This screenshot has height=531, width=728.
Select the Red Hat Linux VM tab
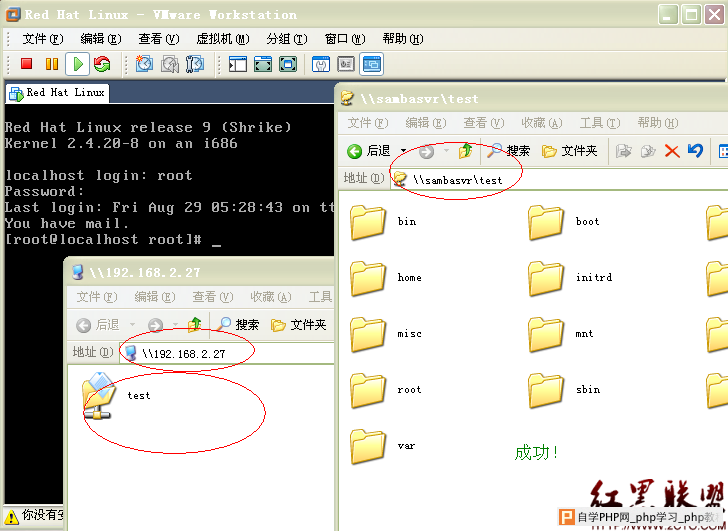pos(57,93)
